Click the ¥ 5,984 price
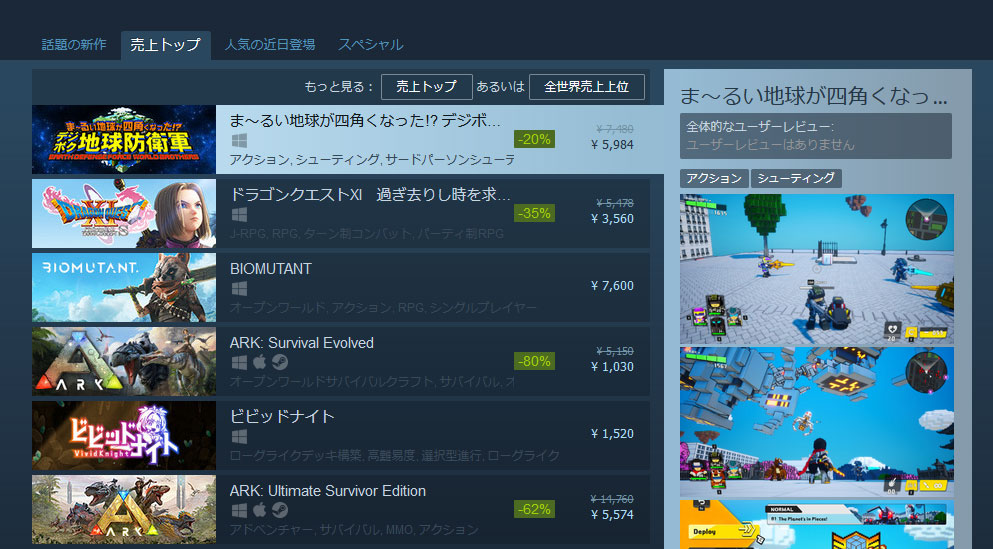The height and width of the screenshot is (549, 993). 612,145
